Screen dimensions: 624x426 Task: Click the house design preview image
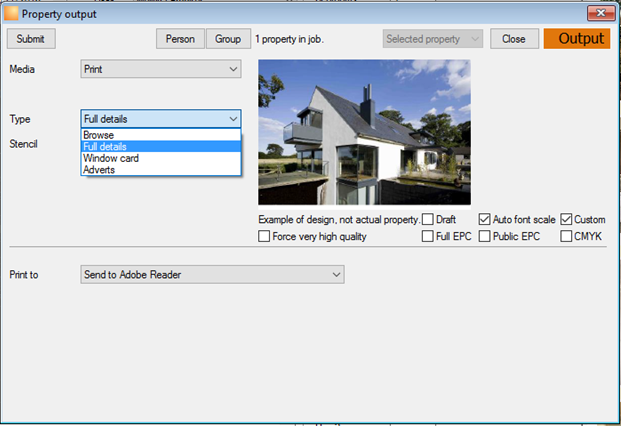pyautogui.click(x=365, y=133)
